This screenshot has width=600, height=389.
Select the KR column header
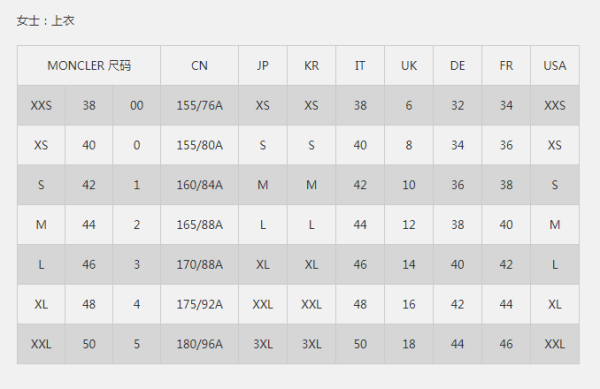311,65
